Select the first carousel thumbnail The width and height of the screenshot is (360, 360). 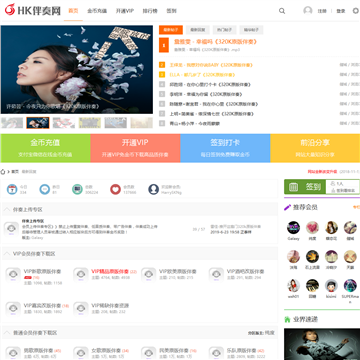12,123
